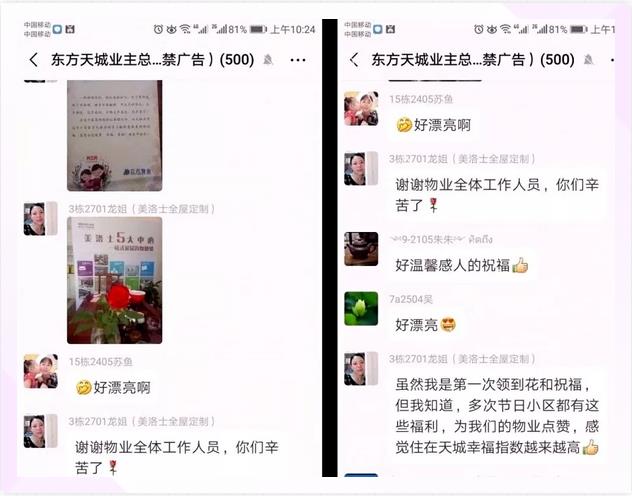Open the three-dot menu in left chat
This screenshot has height=496, width=632.
298,60
